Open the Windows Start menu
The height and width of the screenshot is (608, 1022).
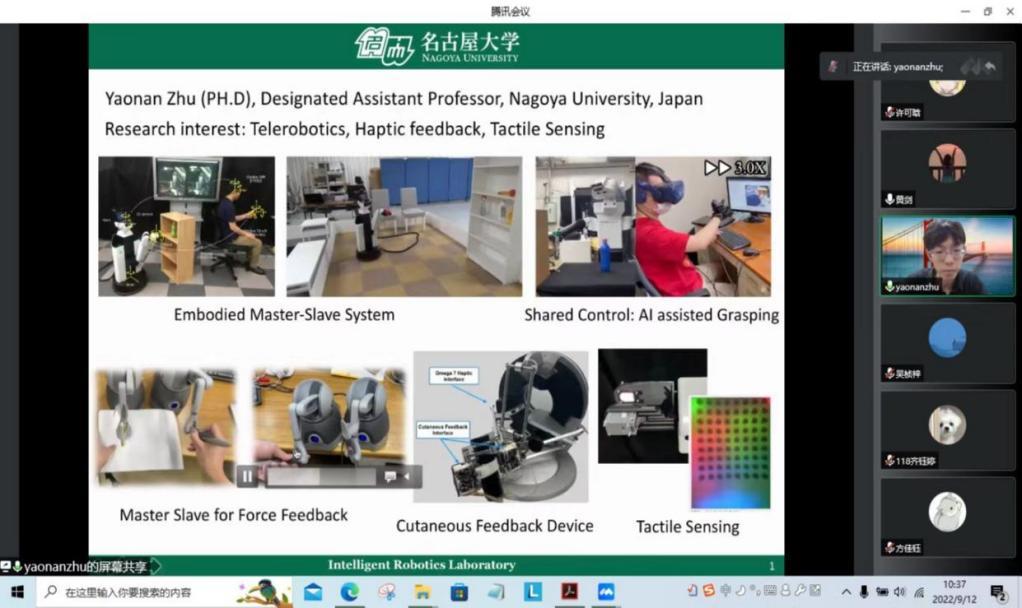[x=17, y=592]
